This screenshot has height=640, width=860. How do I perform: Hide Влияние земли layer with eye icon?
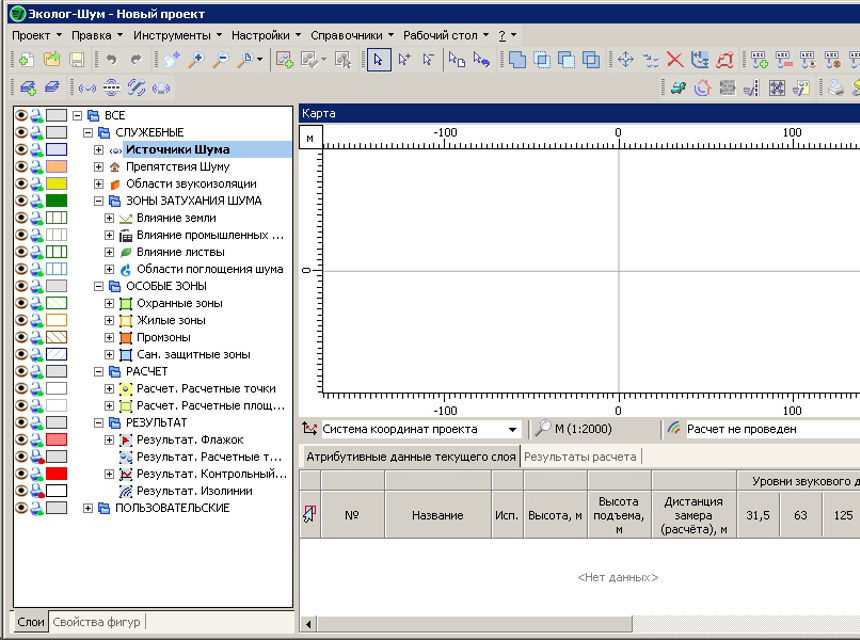pos(21,217)
